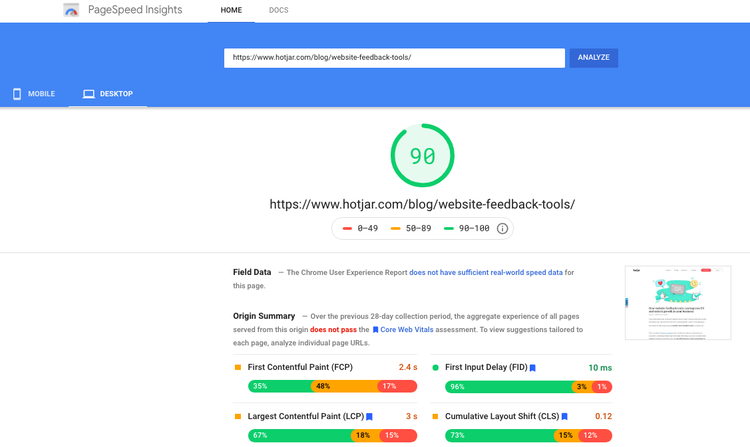Image resolution: width=750 pixels, height=447 pixels.
Task: Click the 'Origin Summary' heading
Action: tap(264, 316)
